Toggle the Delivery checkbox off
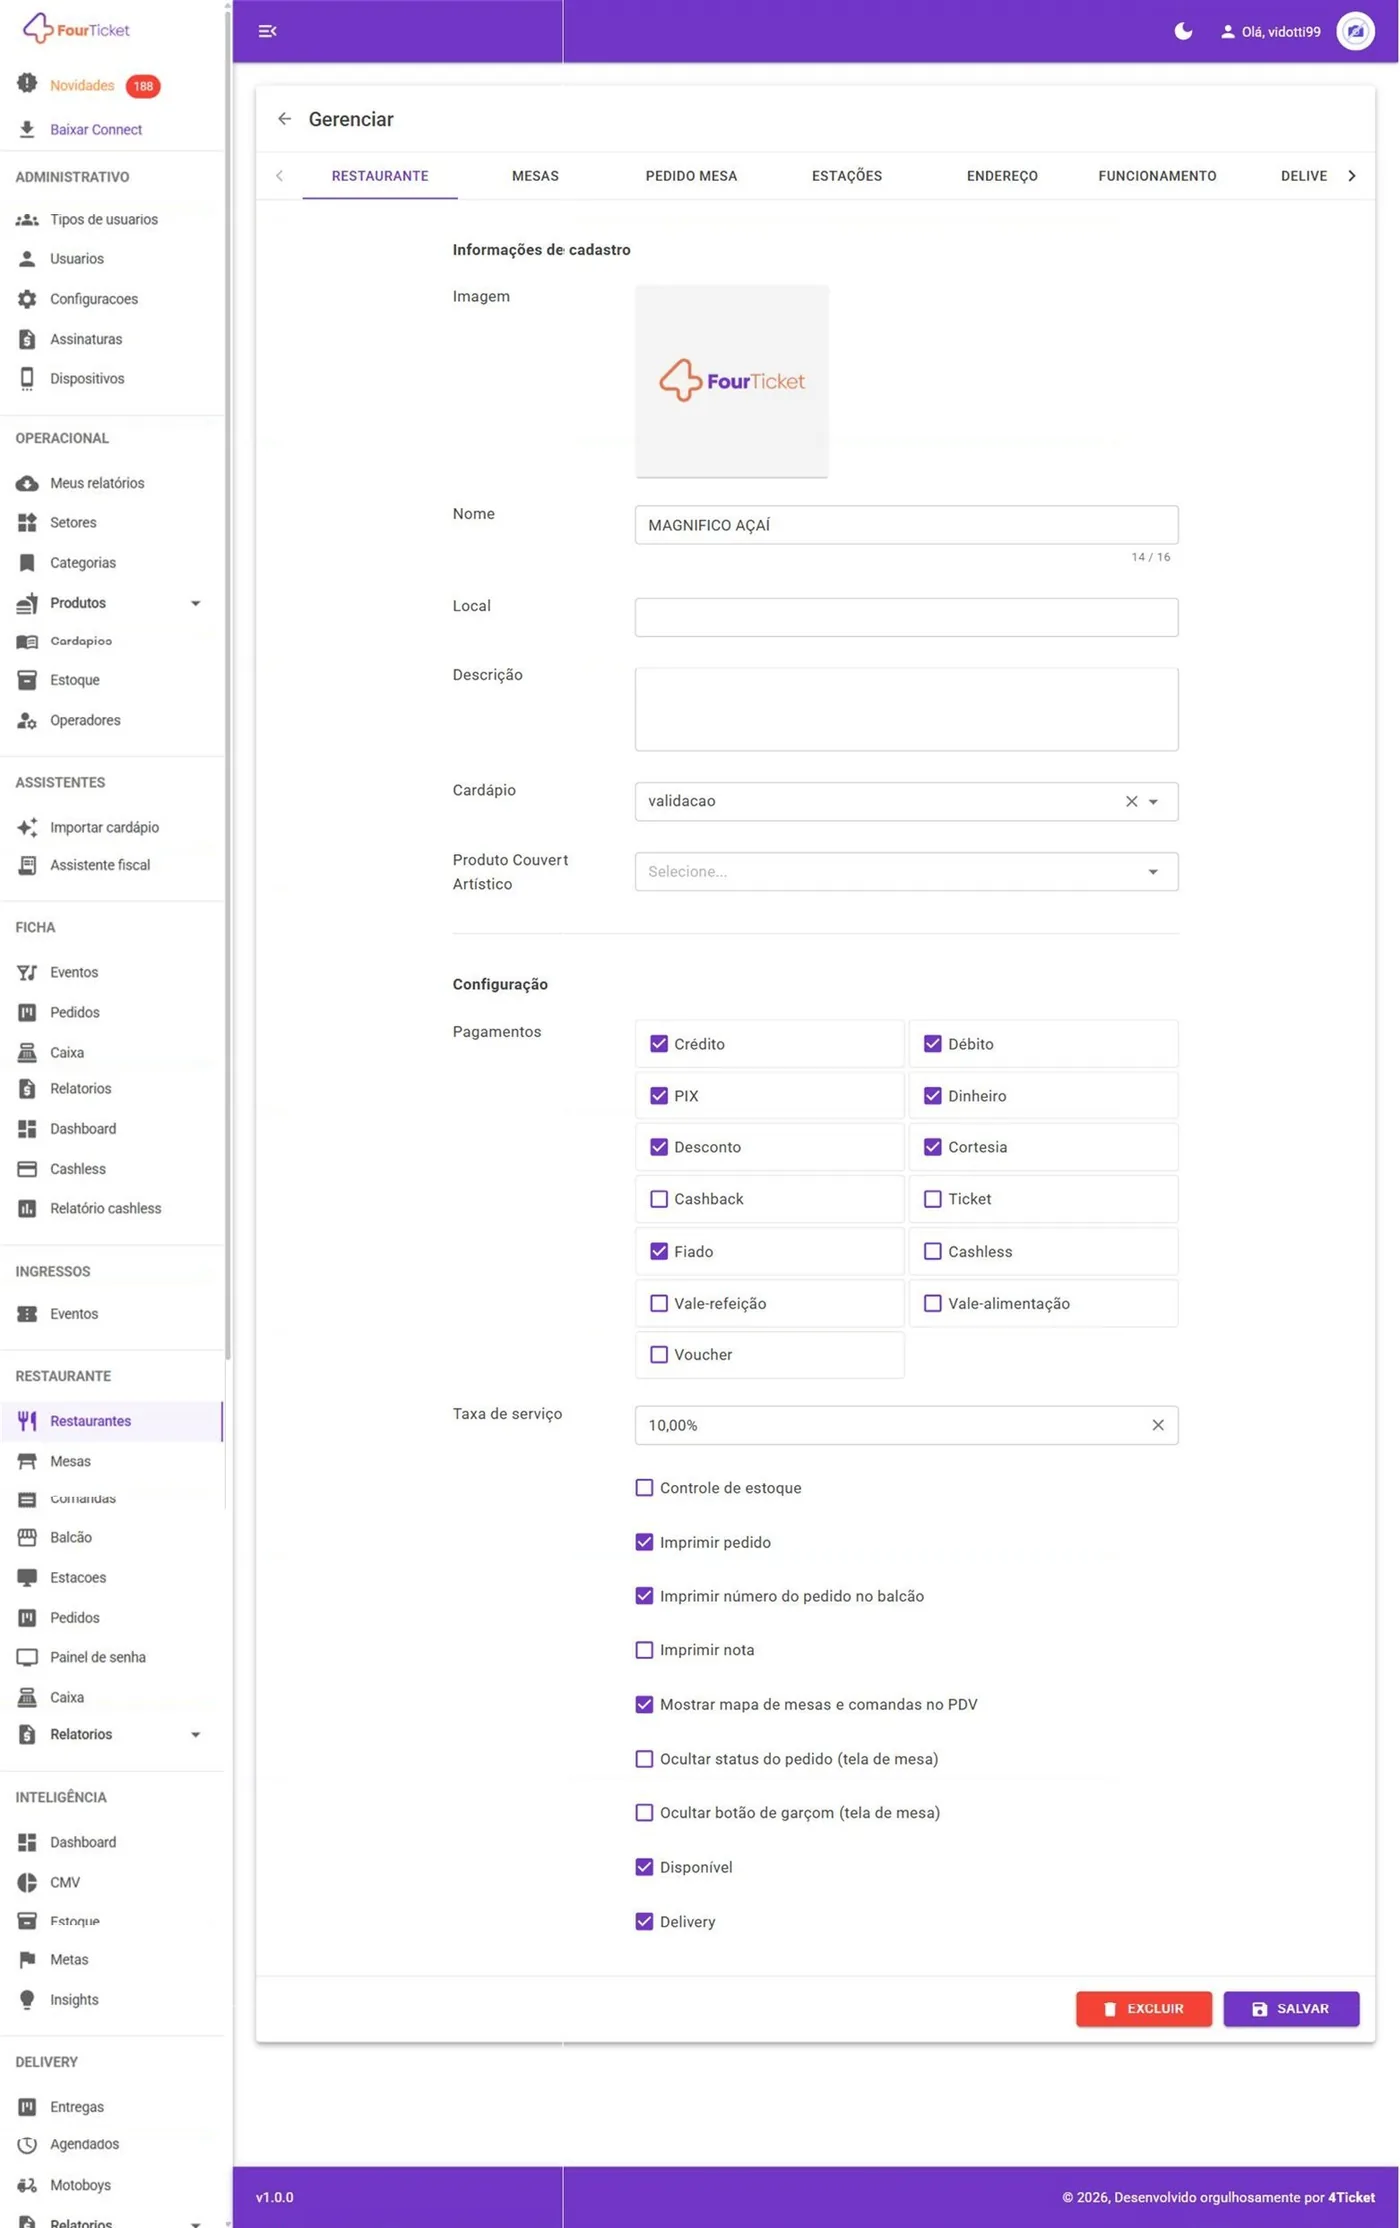The image size is (1400, 2228). 644,1921
